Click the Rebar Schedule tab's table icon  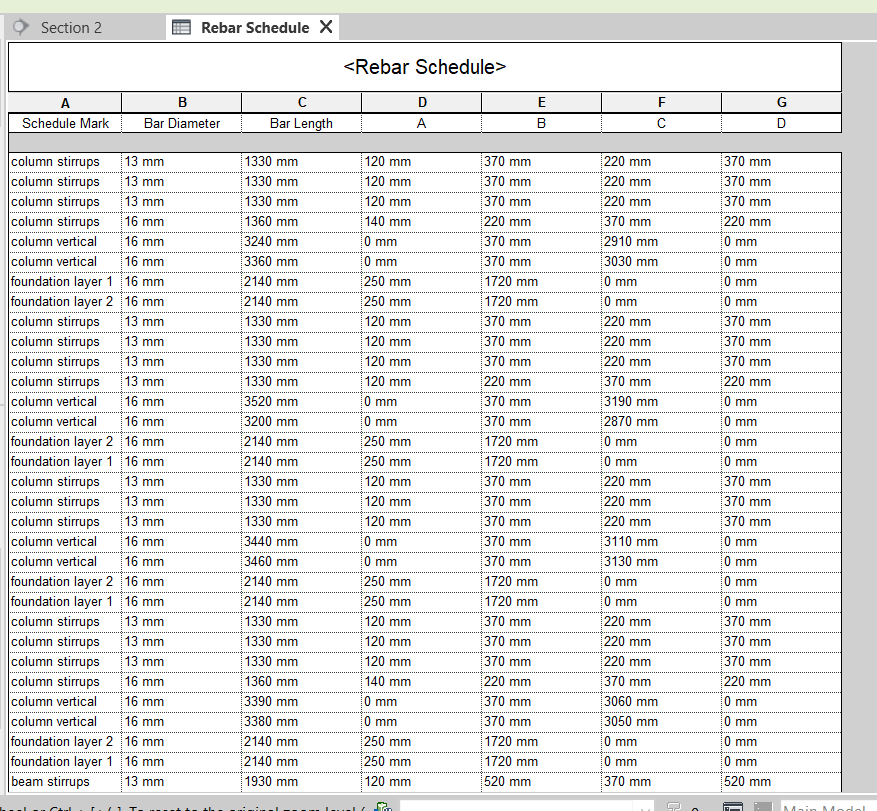pos(181,28)
